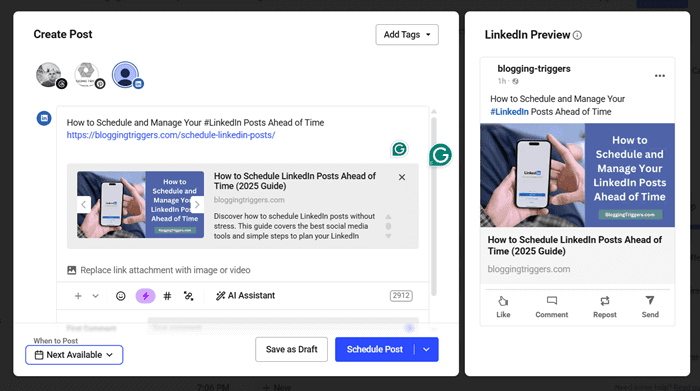Screen dimensions: 700x391
Task: Open the bloggingtriggers.com schedule-linkedin-posts link
Action: [171, 135]
